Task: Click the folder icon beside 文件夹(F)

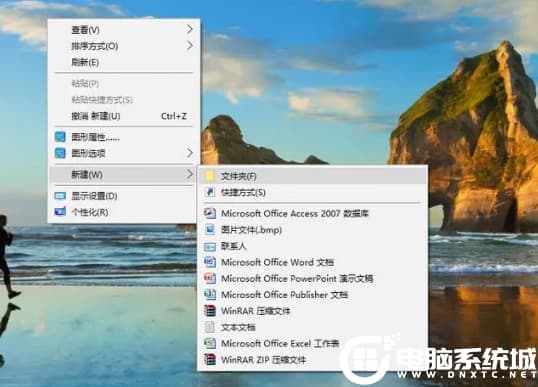Action: (x=210, y=176)
